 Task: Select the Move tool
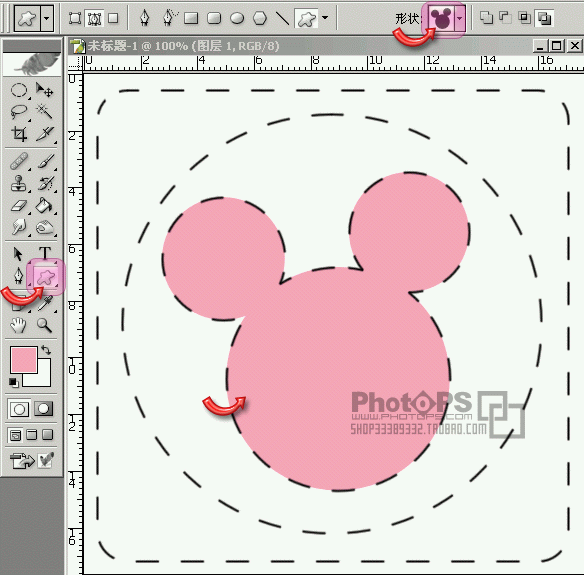44,90
